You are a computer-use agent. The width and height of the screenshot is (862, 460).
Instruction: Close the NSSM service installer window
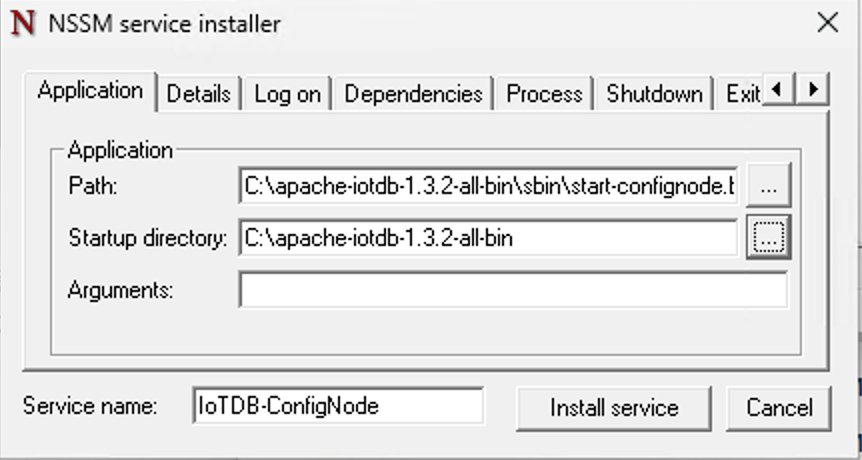point(827,23)
